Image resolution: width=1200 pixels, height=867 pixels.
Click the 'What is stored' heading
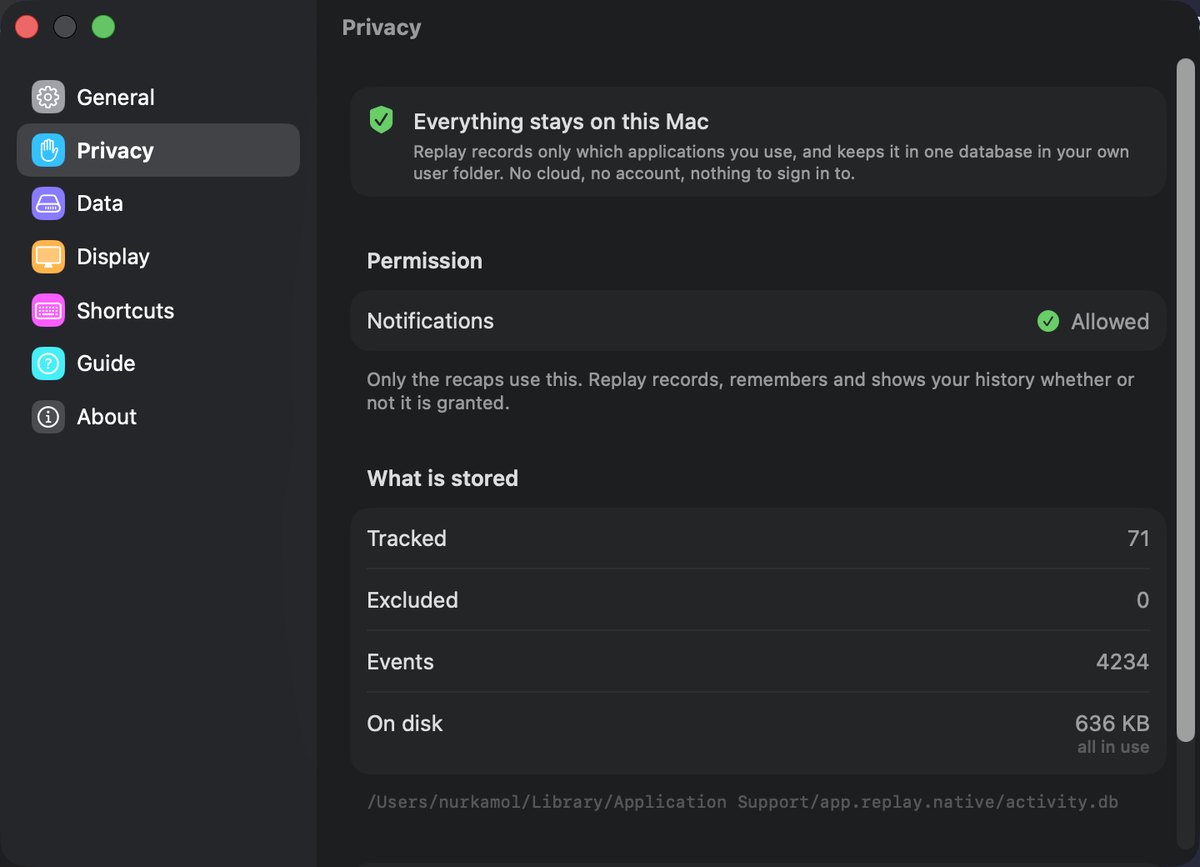(442, 478)
